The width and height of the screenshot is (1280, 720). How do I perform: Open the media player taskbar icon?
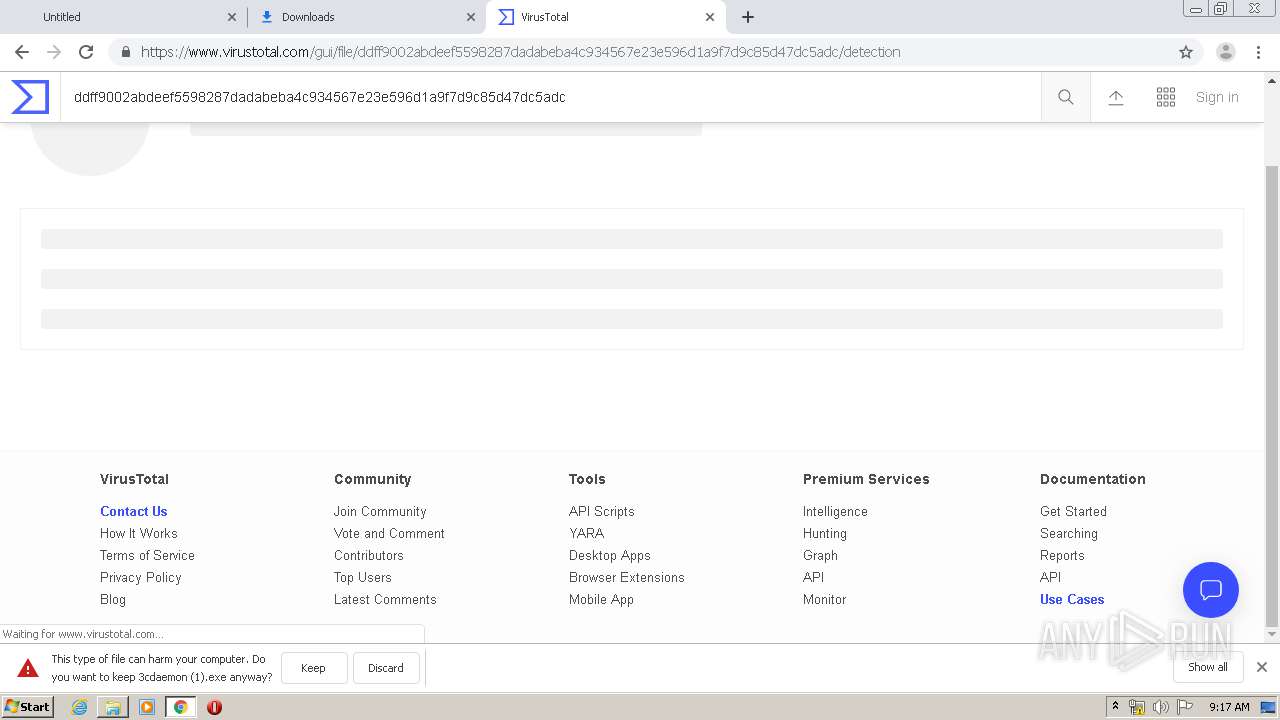click(147, 707)
